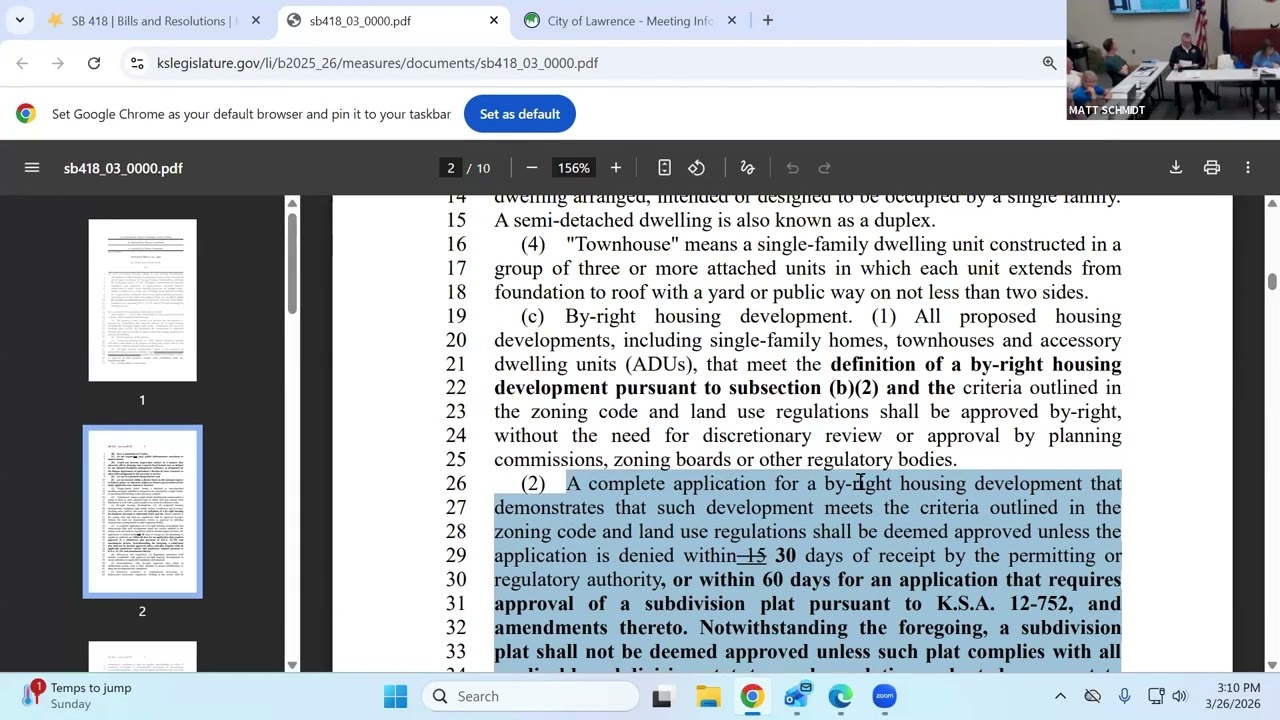This screenshot has height=720, width=1280.
Task: Rotate the PDF counterclockwise
Action: click(x=697, y=168)
